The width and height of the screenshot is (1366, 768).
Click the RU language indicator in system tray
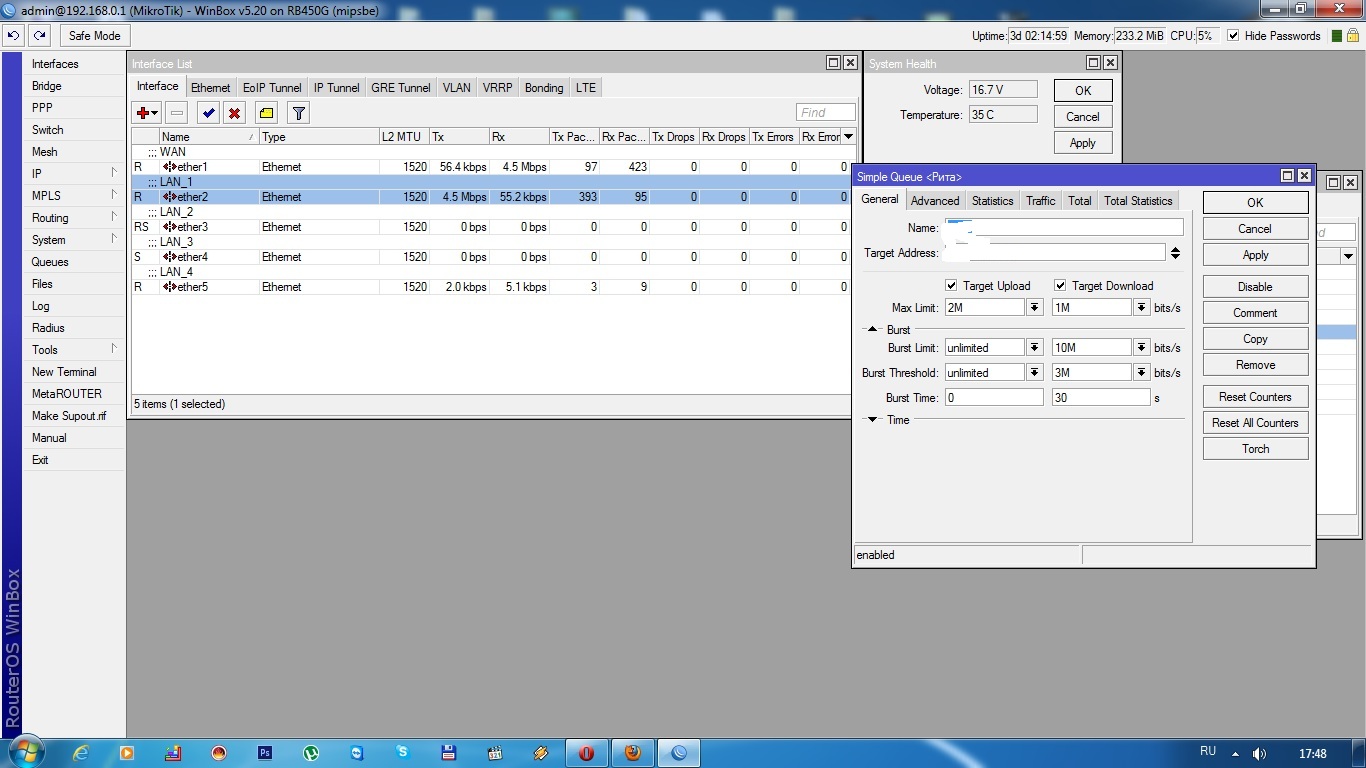1207,752
